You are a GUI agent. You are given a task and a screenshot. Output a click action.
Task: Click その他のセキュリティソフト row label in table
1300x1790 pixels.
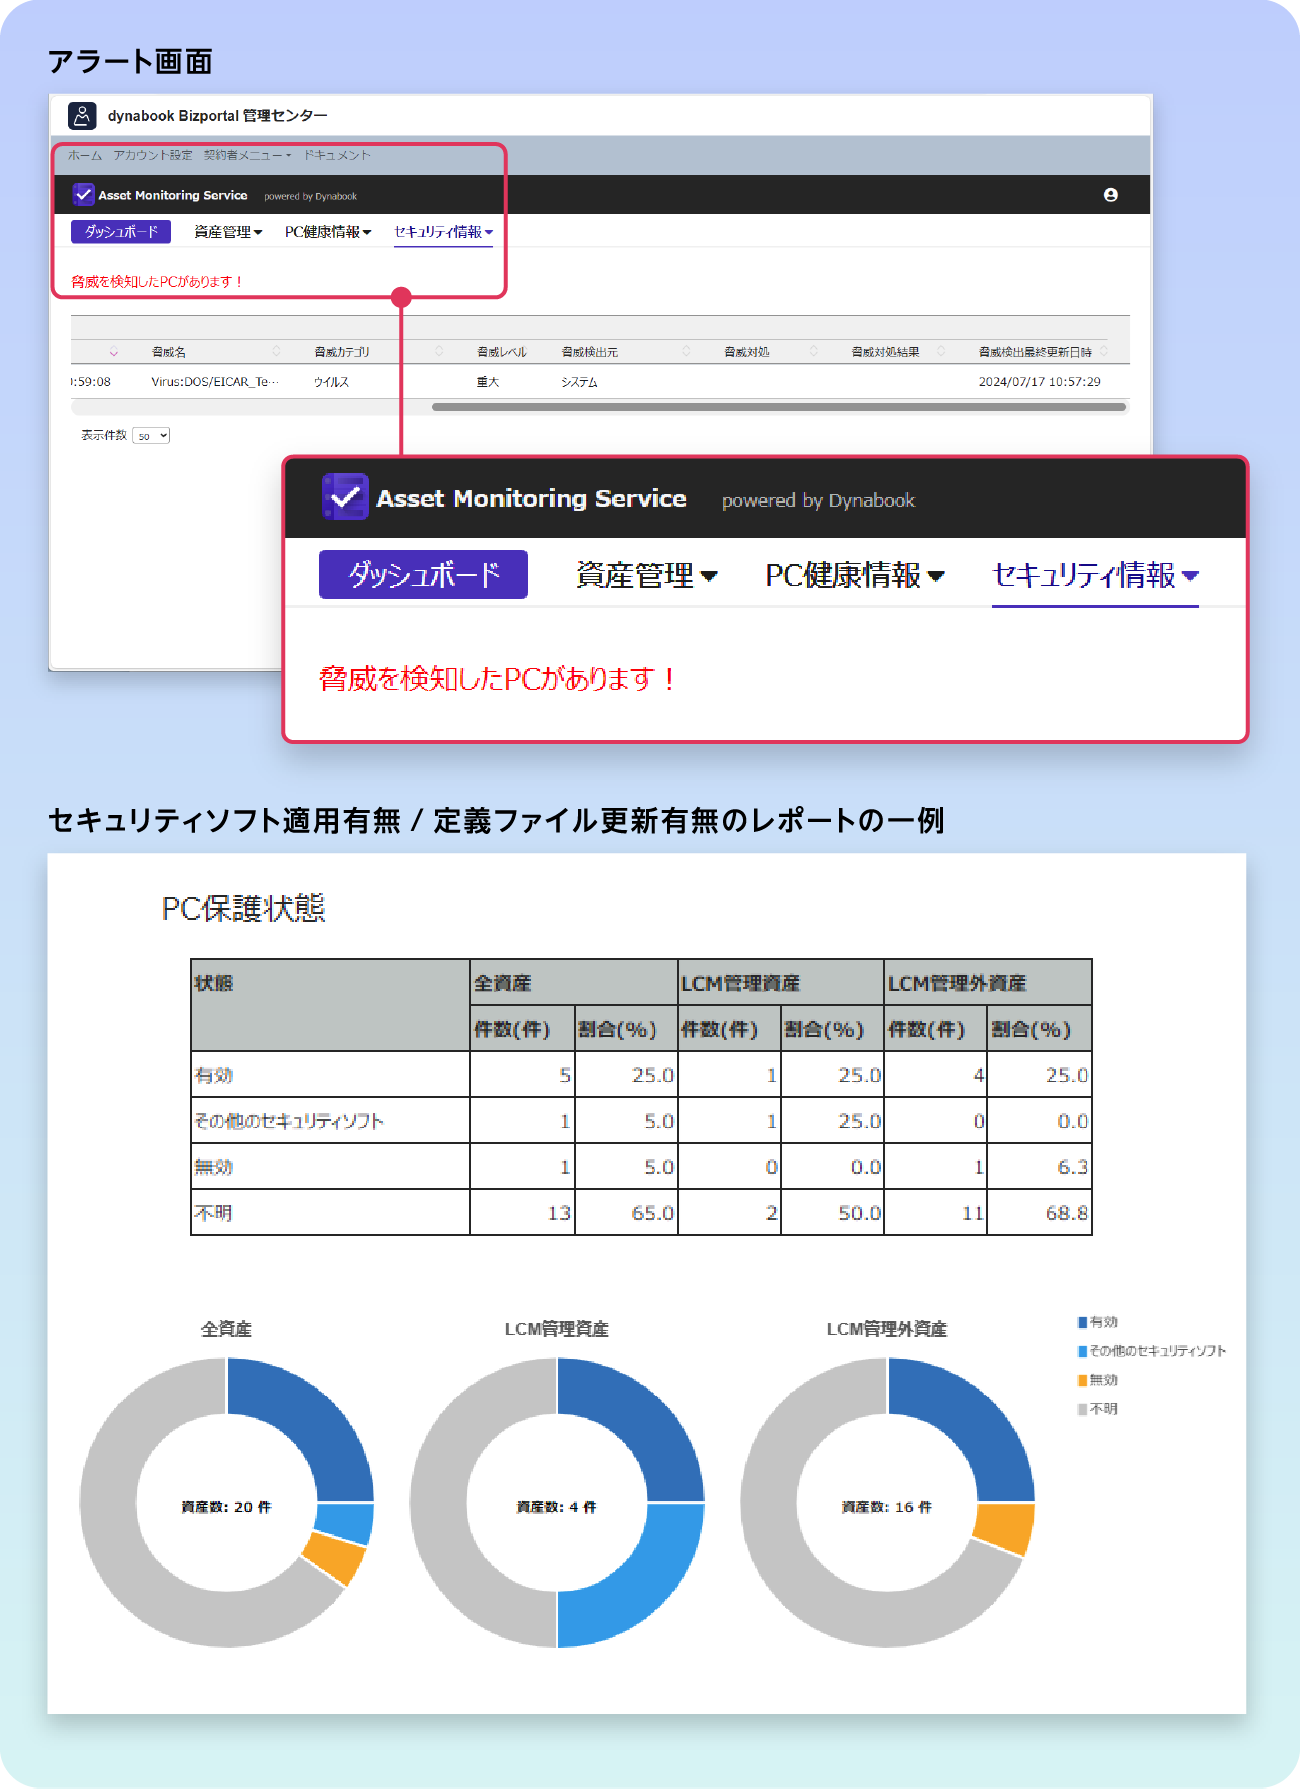(289, 1121)
